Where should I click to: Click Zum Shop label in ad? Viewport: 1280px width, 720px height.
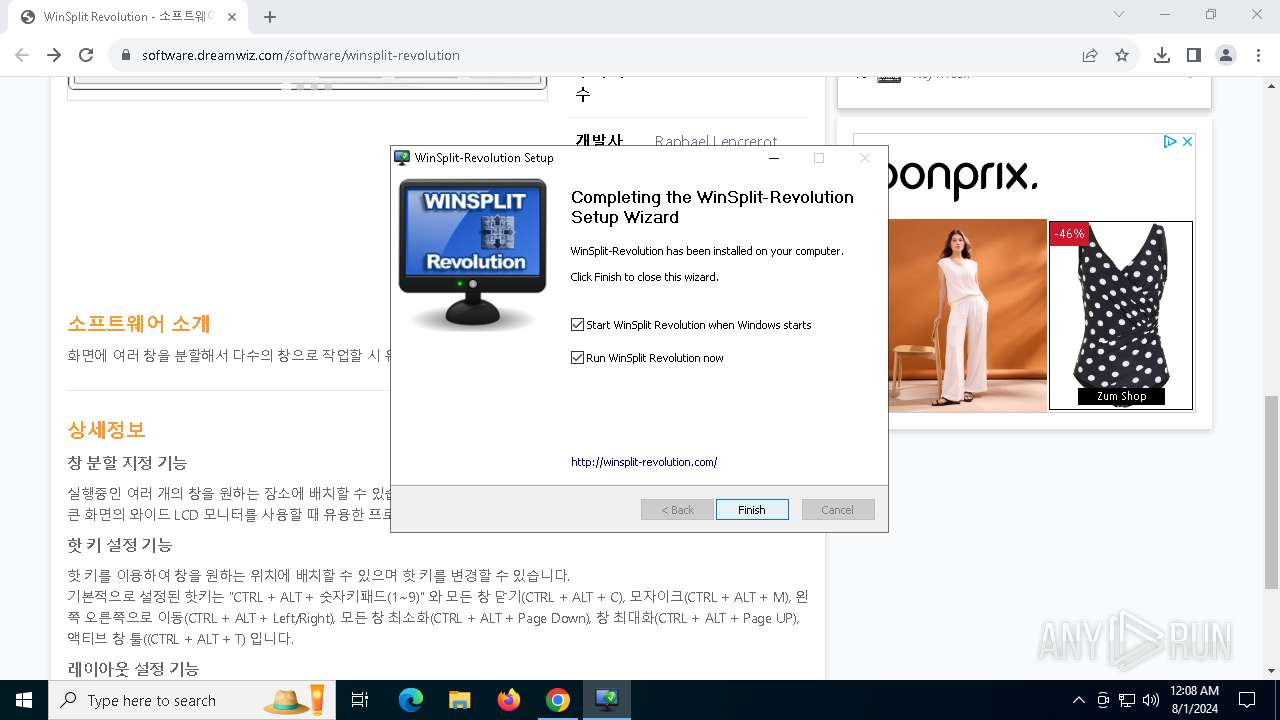1121,396
